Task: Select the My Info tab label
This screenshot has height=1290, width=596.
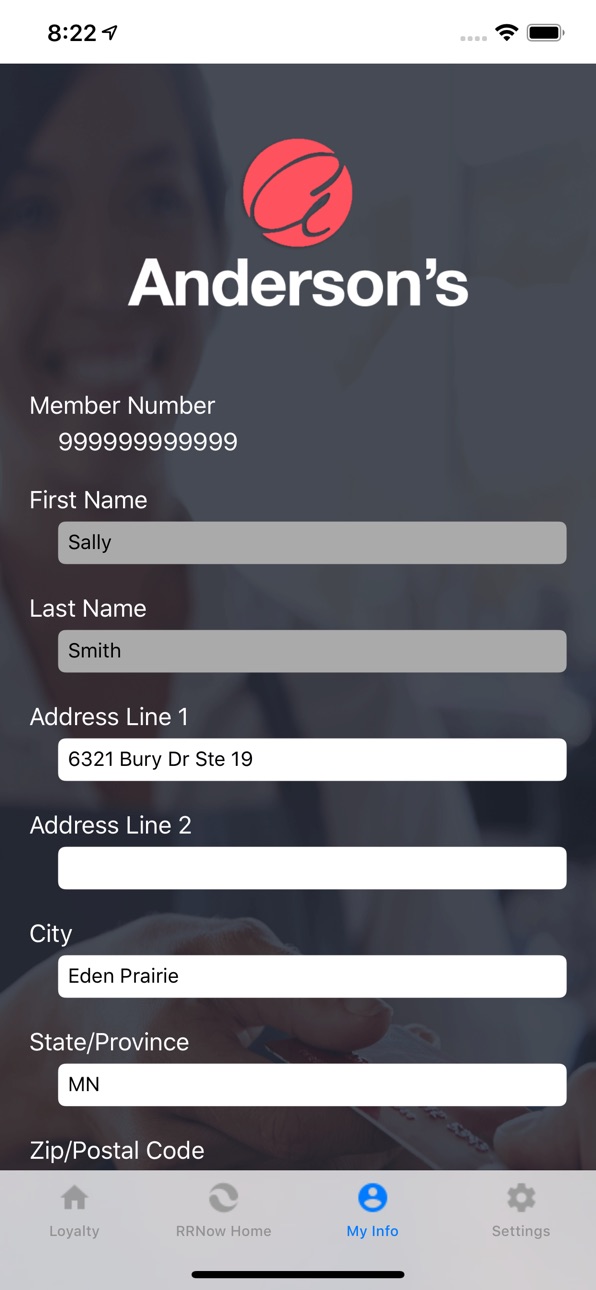Action: (x=372, y=1231)
